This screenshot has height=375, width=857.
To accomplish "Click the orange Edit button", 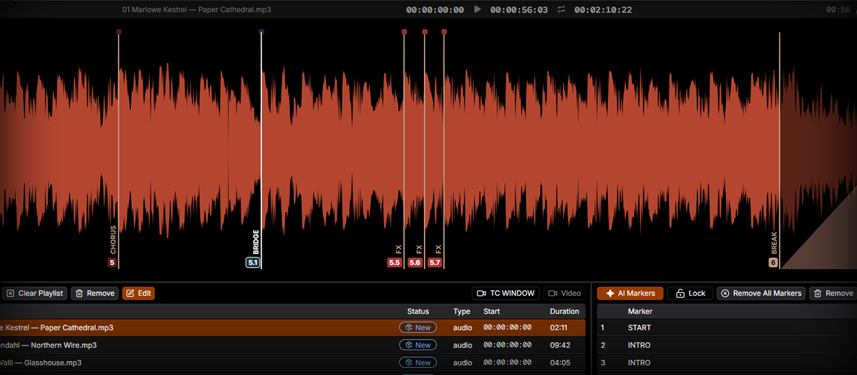I will click(x=138, y=294).
